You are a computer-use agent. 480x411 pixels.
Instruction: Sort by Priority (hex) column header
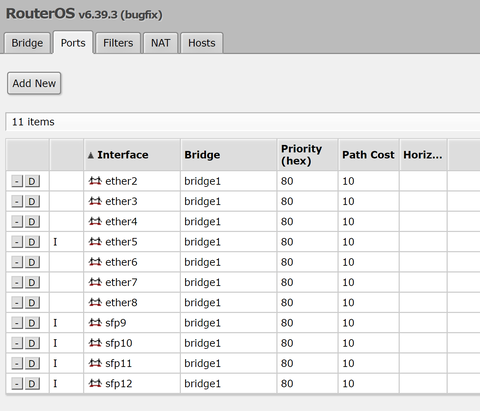307,155
